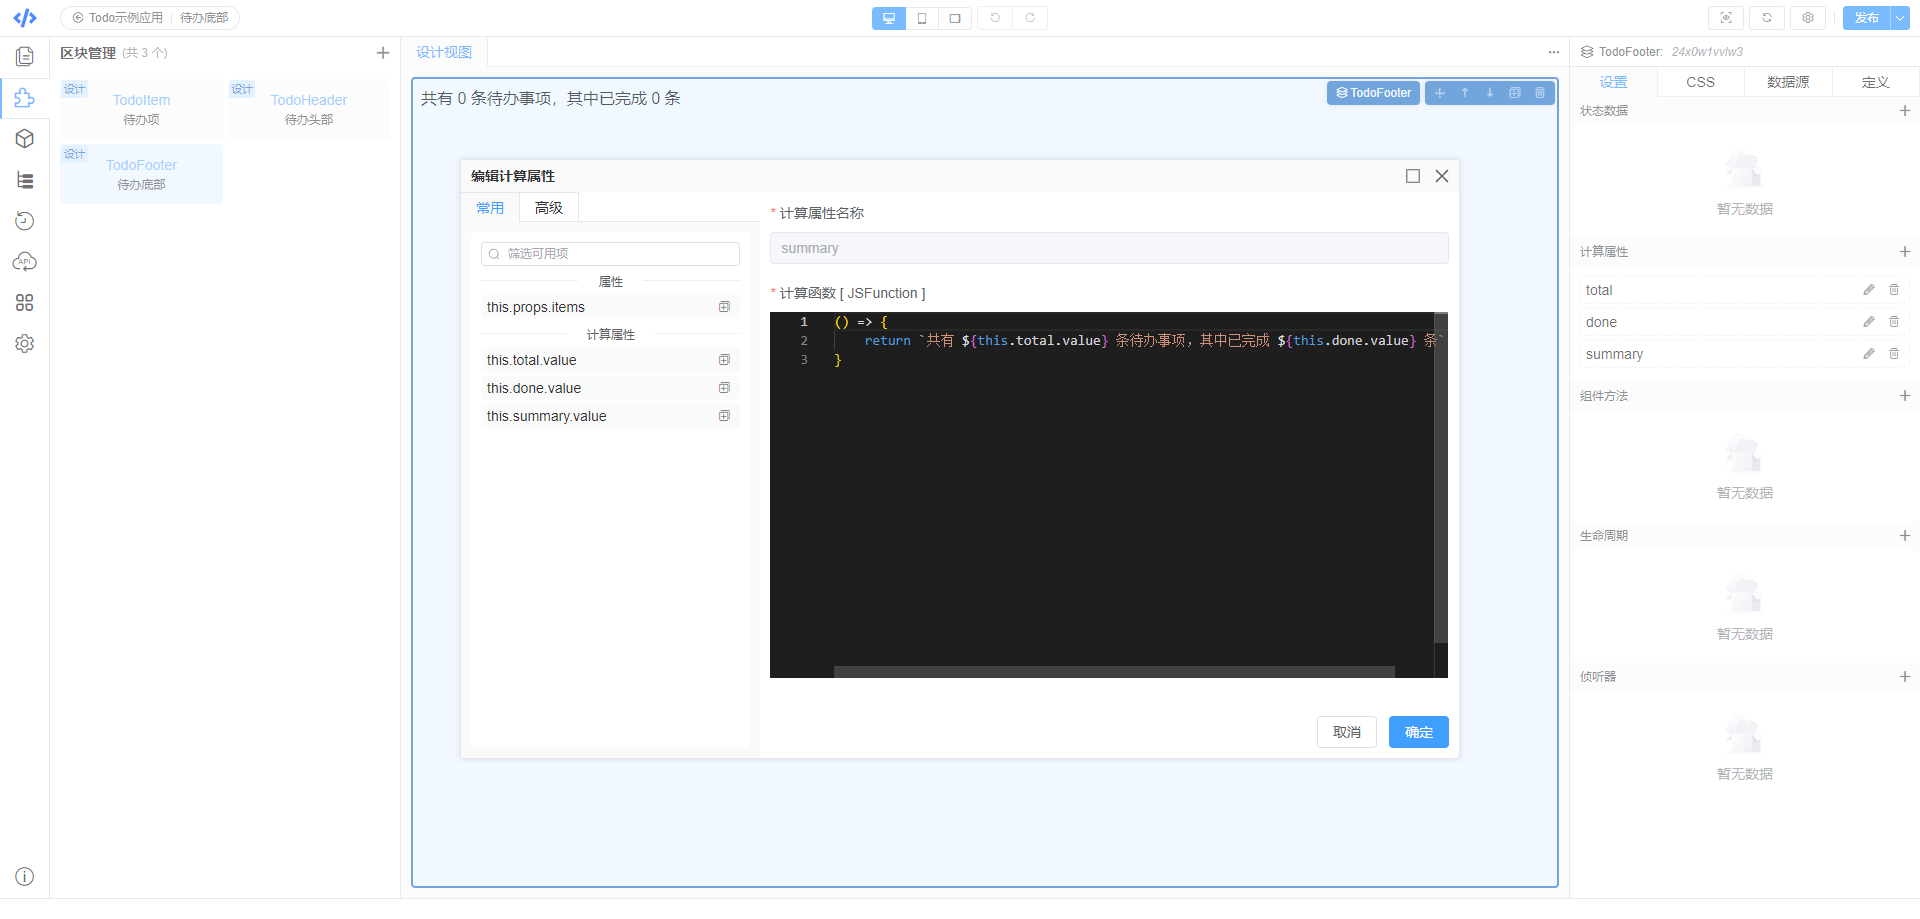Switch to tablet preview mode
1920x919 pixels.
point(955,18)
